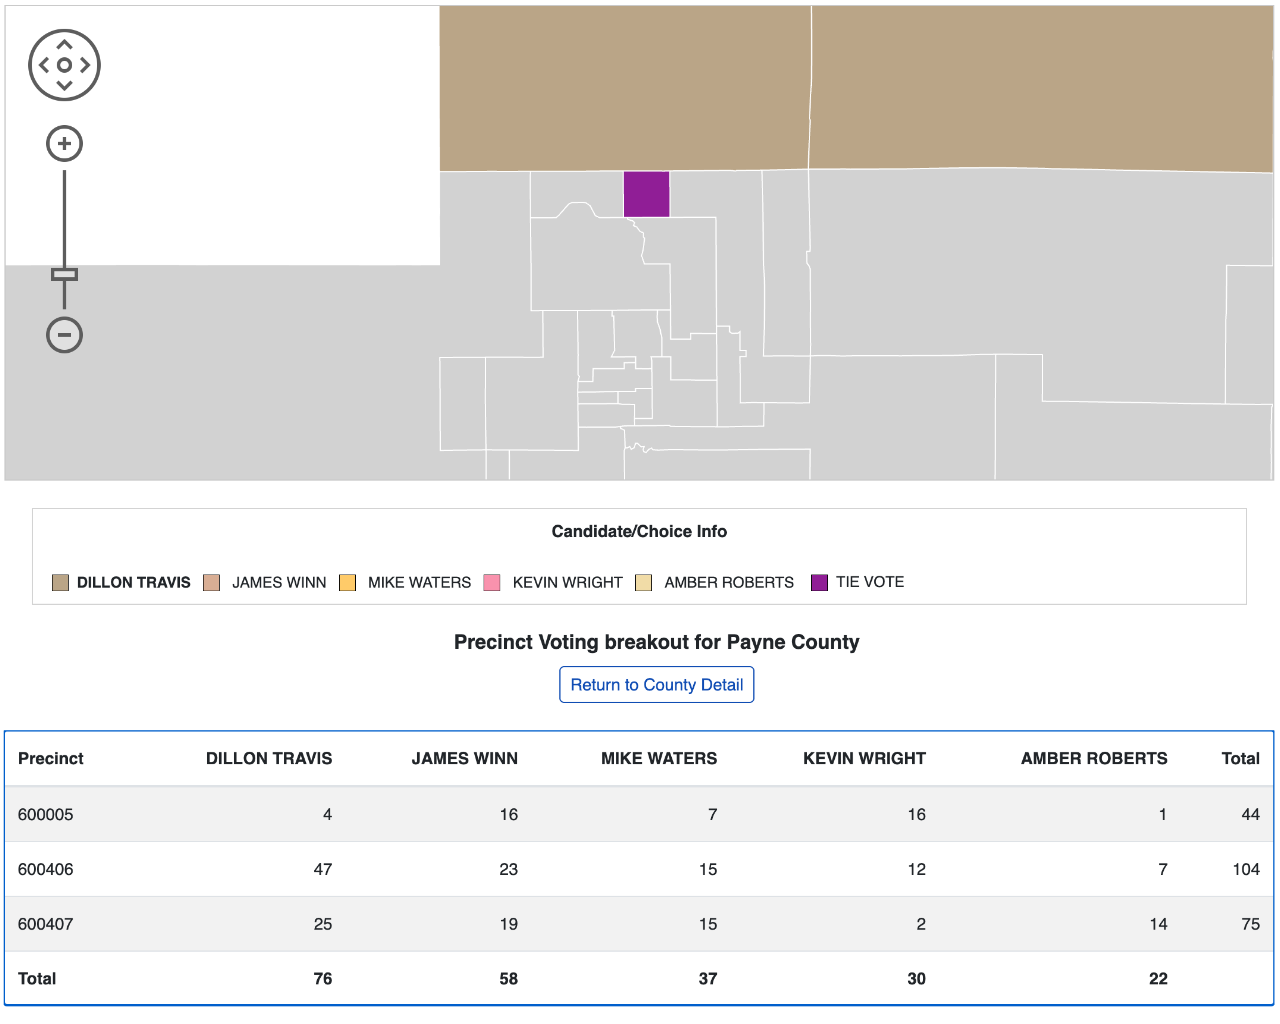Click the zoom slider handle

pos(64,274)
